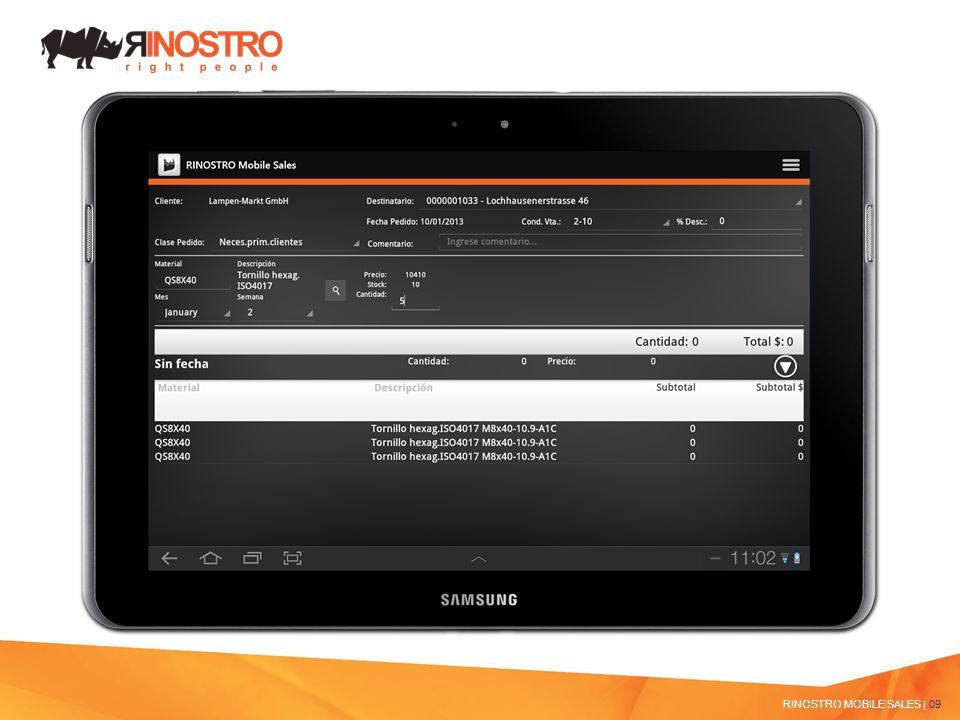960x720 pixels.
Task: Edit Material field QS8X40
Action: coord(192,280)
